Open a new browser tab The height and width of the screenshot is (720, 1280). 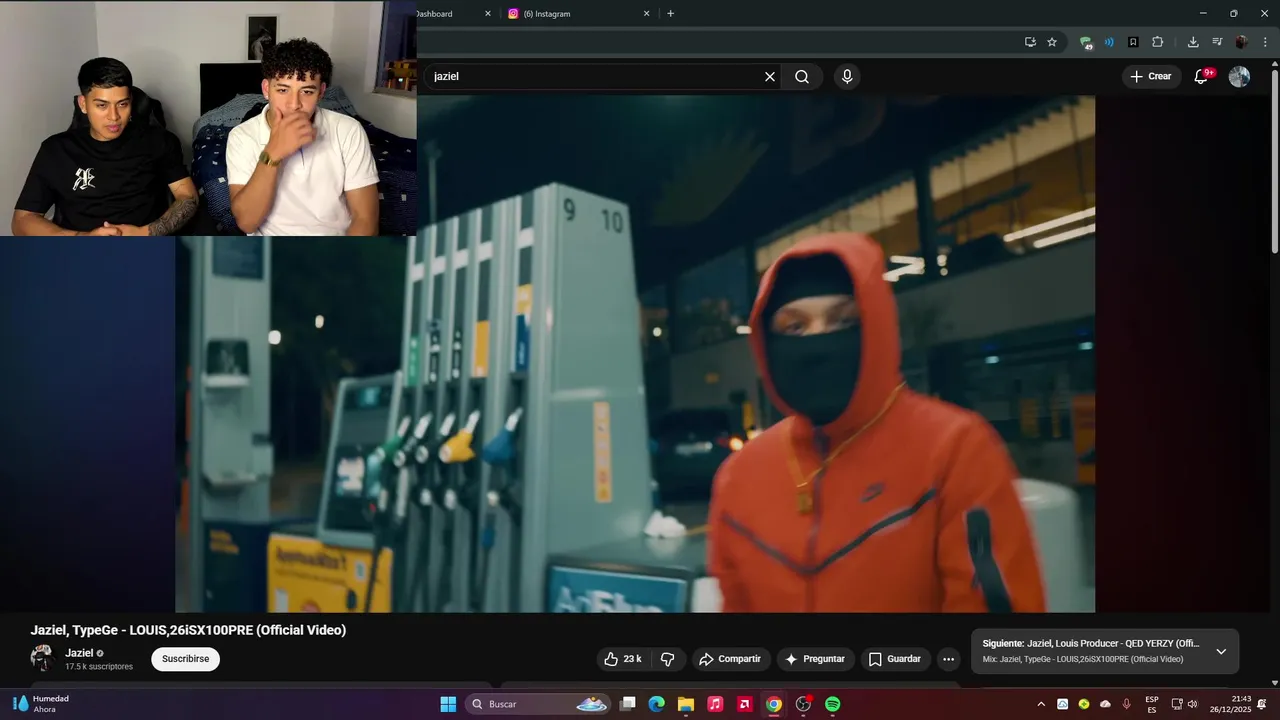pyautogui.click(x=670, y=14)
